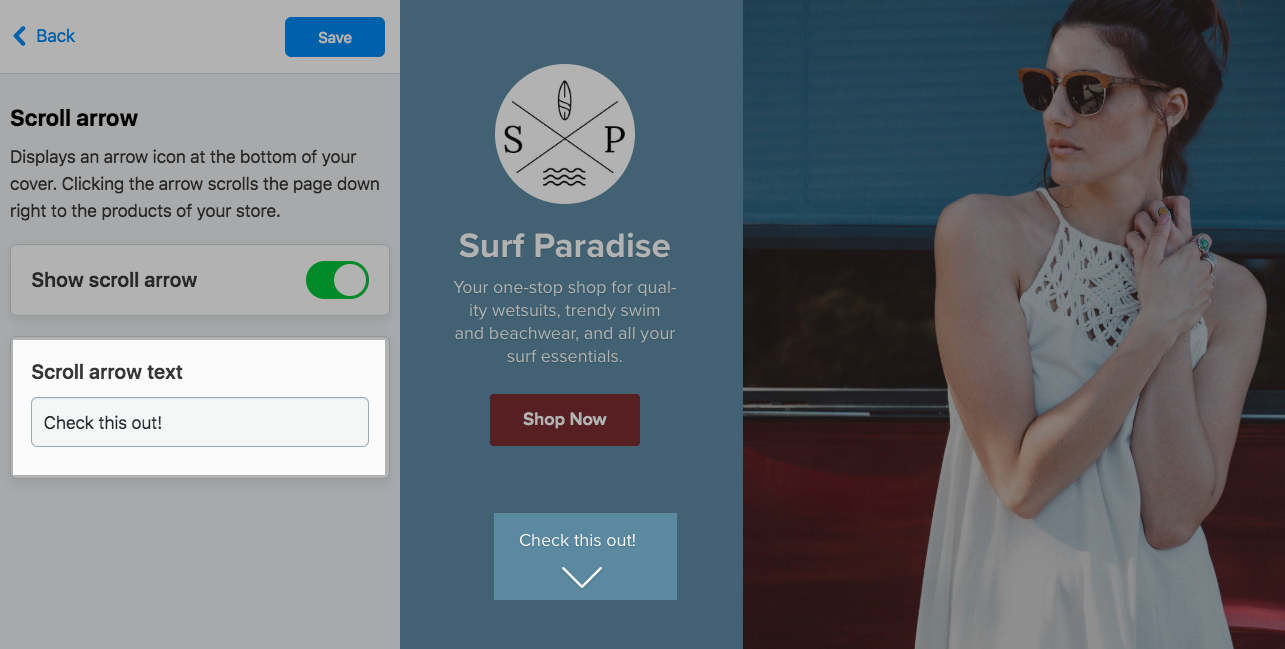Screen dimensions: 1285x649
Task: Click the letter P in the logo
Action: [x=615, y=138]
